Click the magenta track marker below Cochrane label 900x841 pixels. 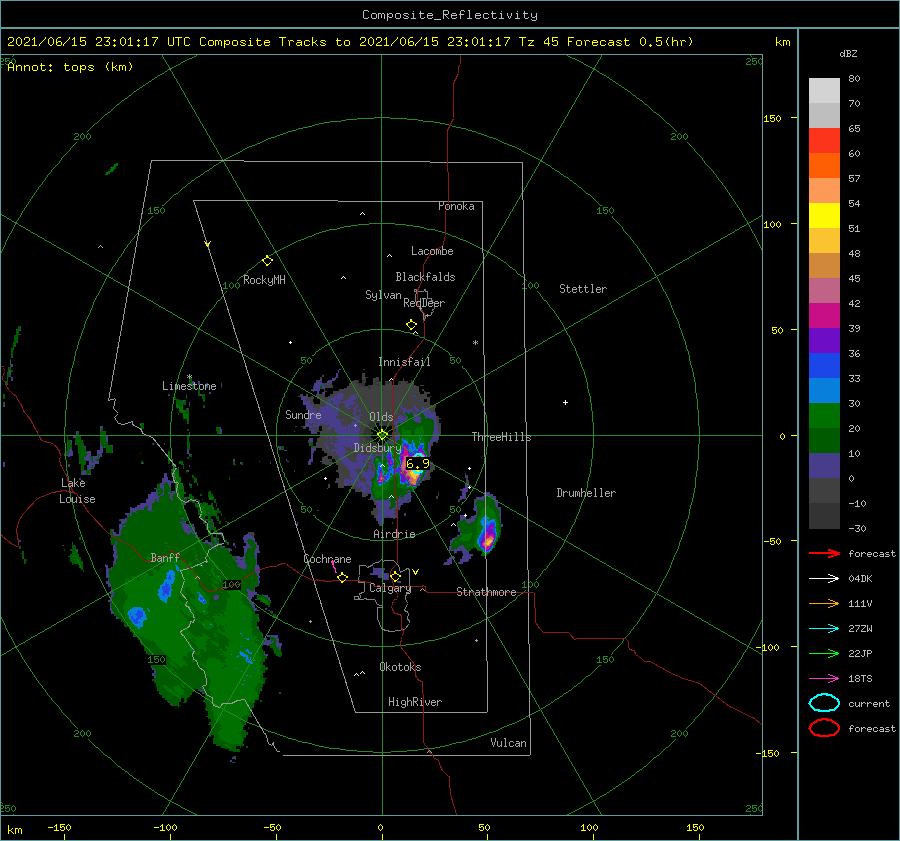point(334,567)
